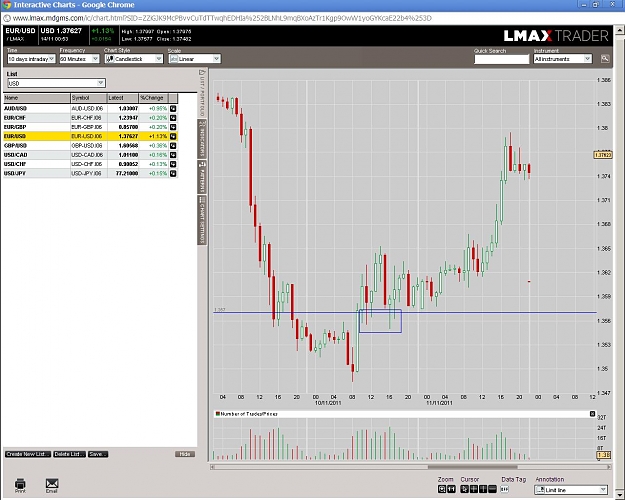The image size is (625, 500).
Task: Click the blue rectangle annotation on chart
Action: coord(380,321)
